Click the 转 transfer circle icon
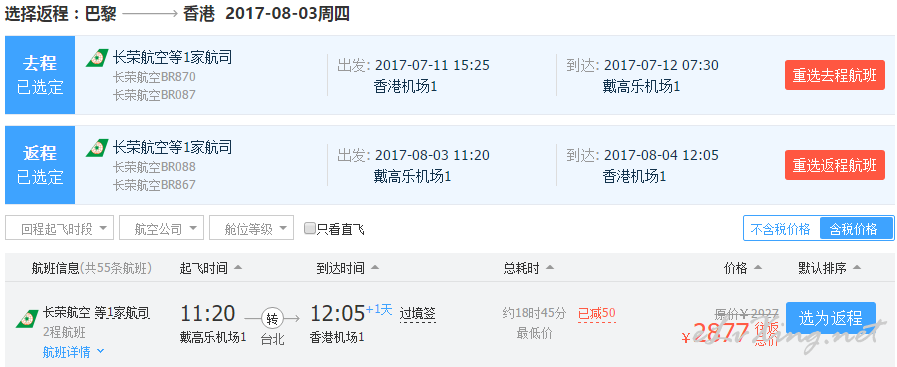 (272, 318)
